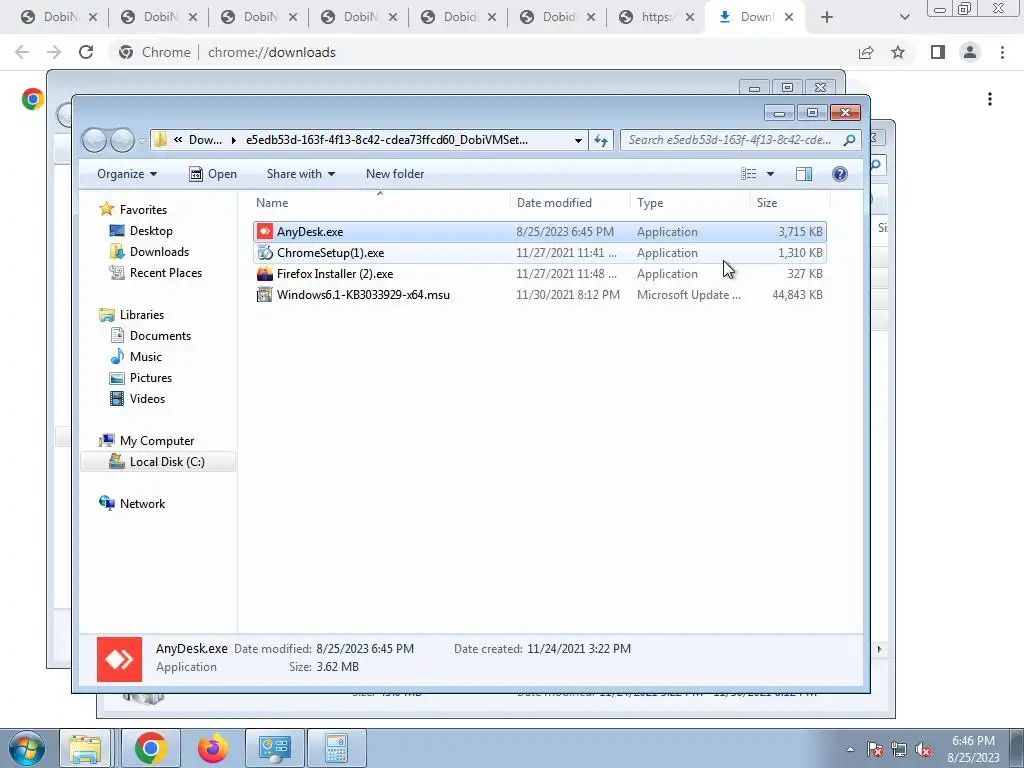Open Desktop in Favorites

[x=151, y=231]
